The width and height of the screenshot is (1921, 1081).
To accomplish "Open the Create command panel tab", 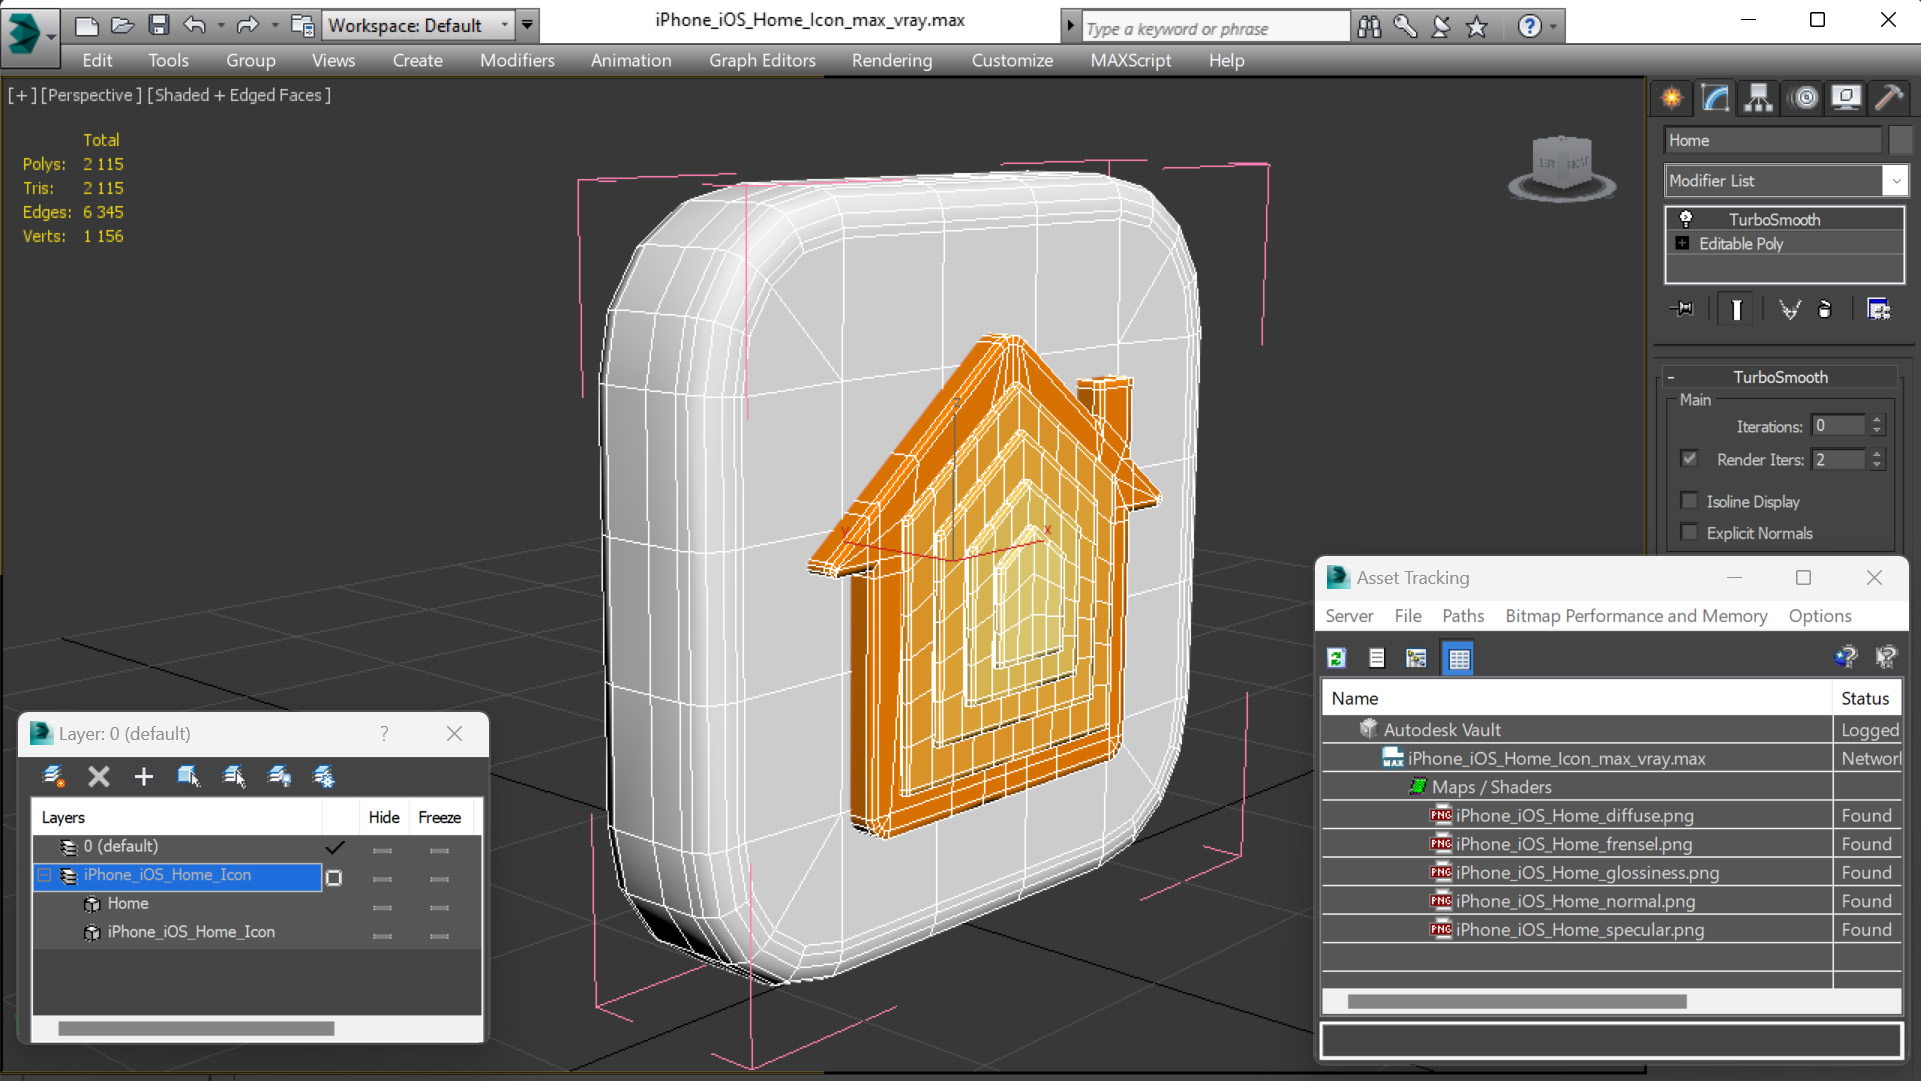I will 1672,98.
